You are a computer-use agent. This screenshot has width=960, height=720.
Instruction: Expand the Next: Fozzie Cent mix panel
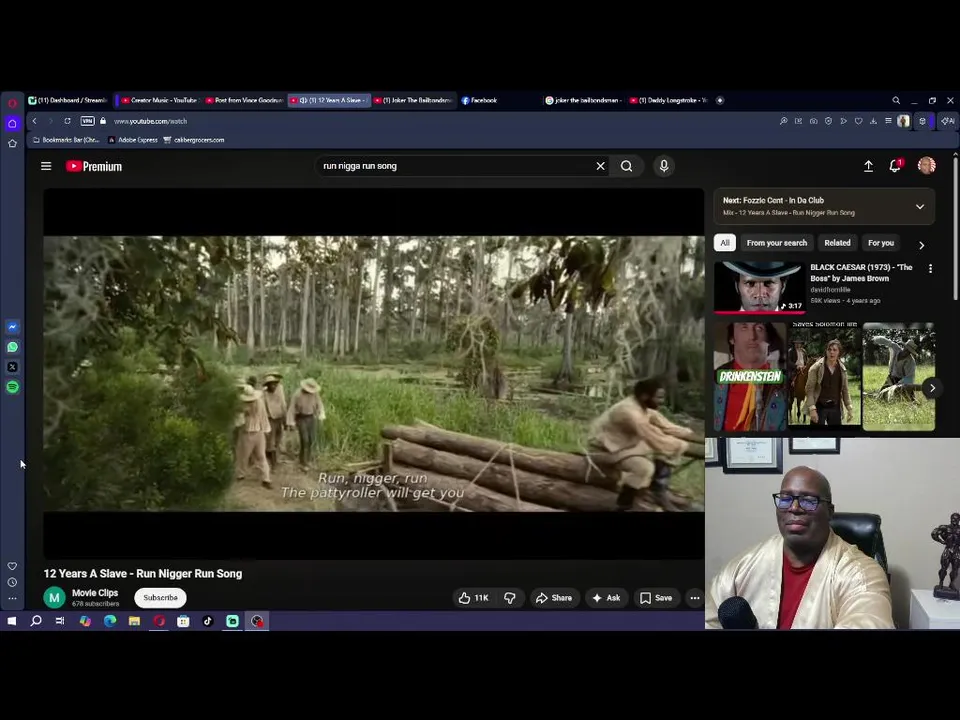coord(920,206)
